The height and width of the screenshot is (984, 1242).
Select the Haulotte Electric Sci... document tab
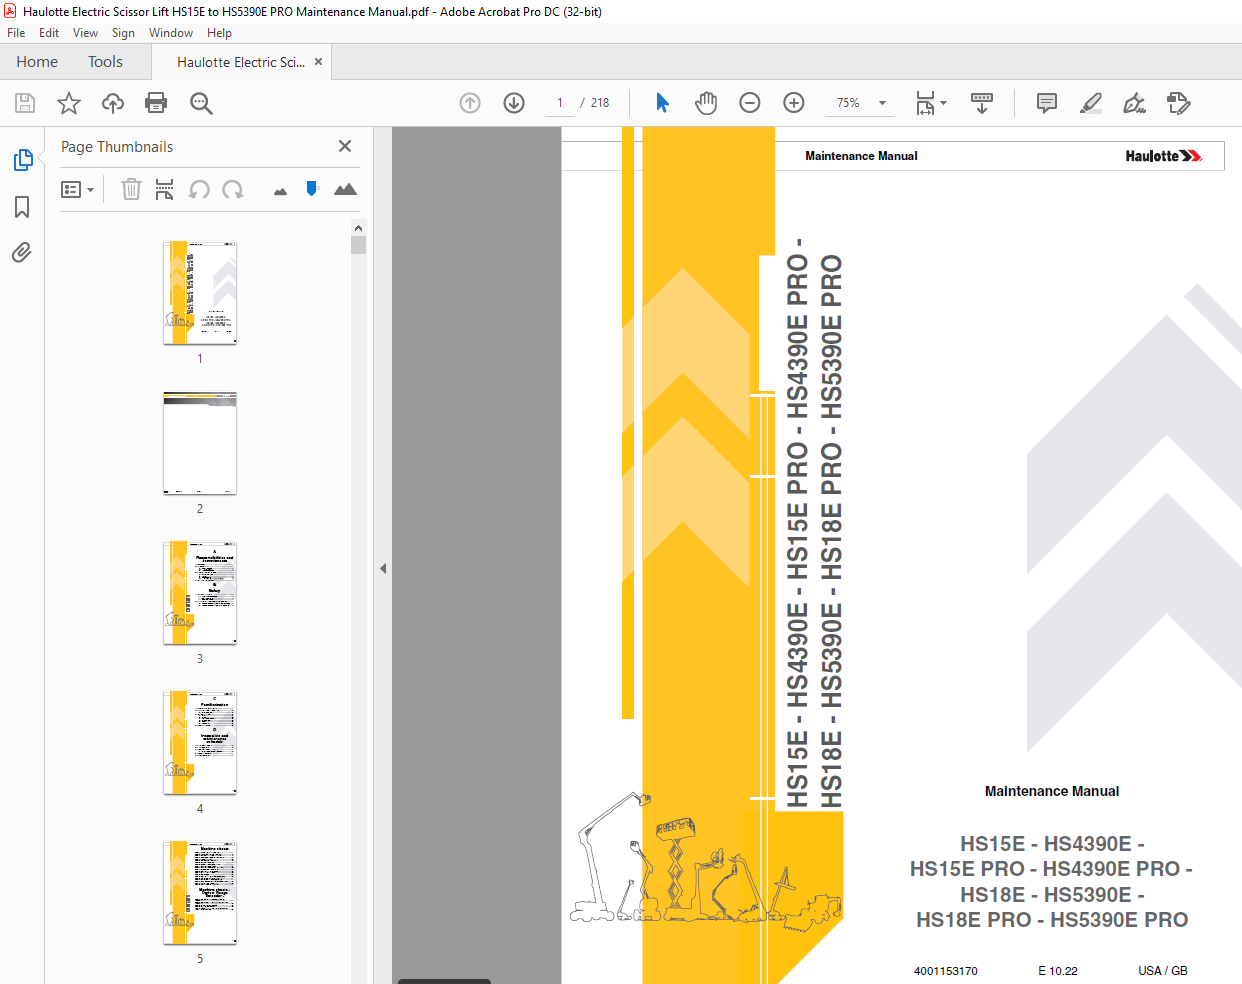(241, 62)
